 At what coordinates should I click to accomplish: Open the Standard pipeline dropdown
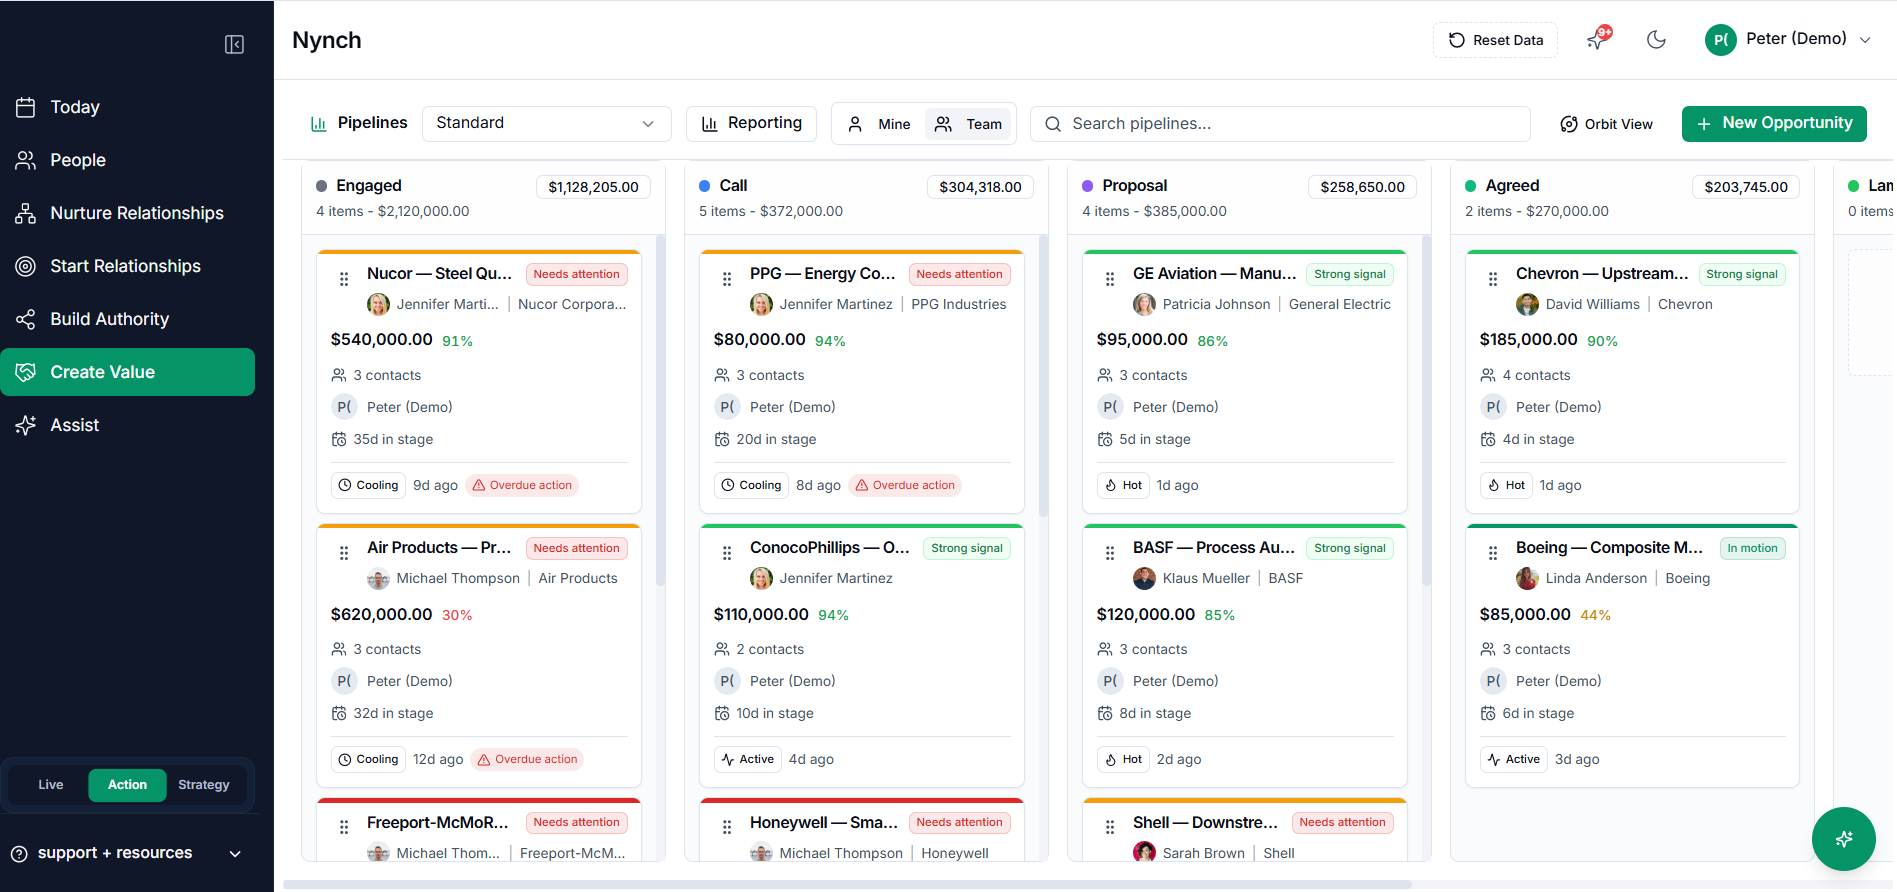546,123
